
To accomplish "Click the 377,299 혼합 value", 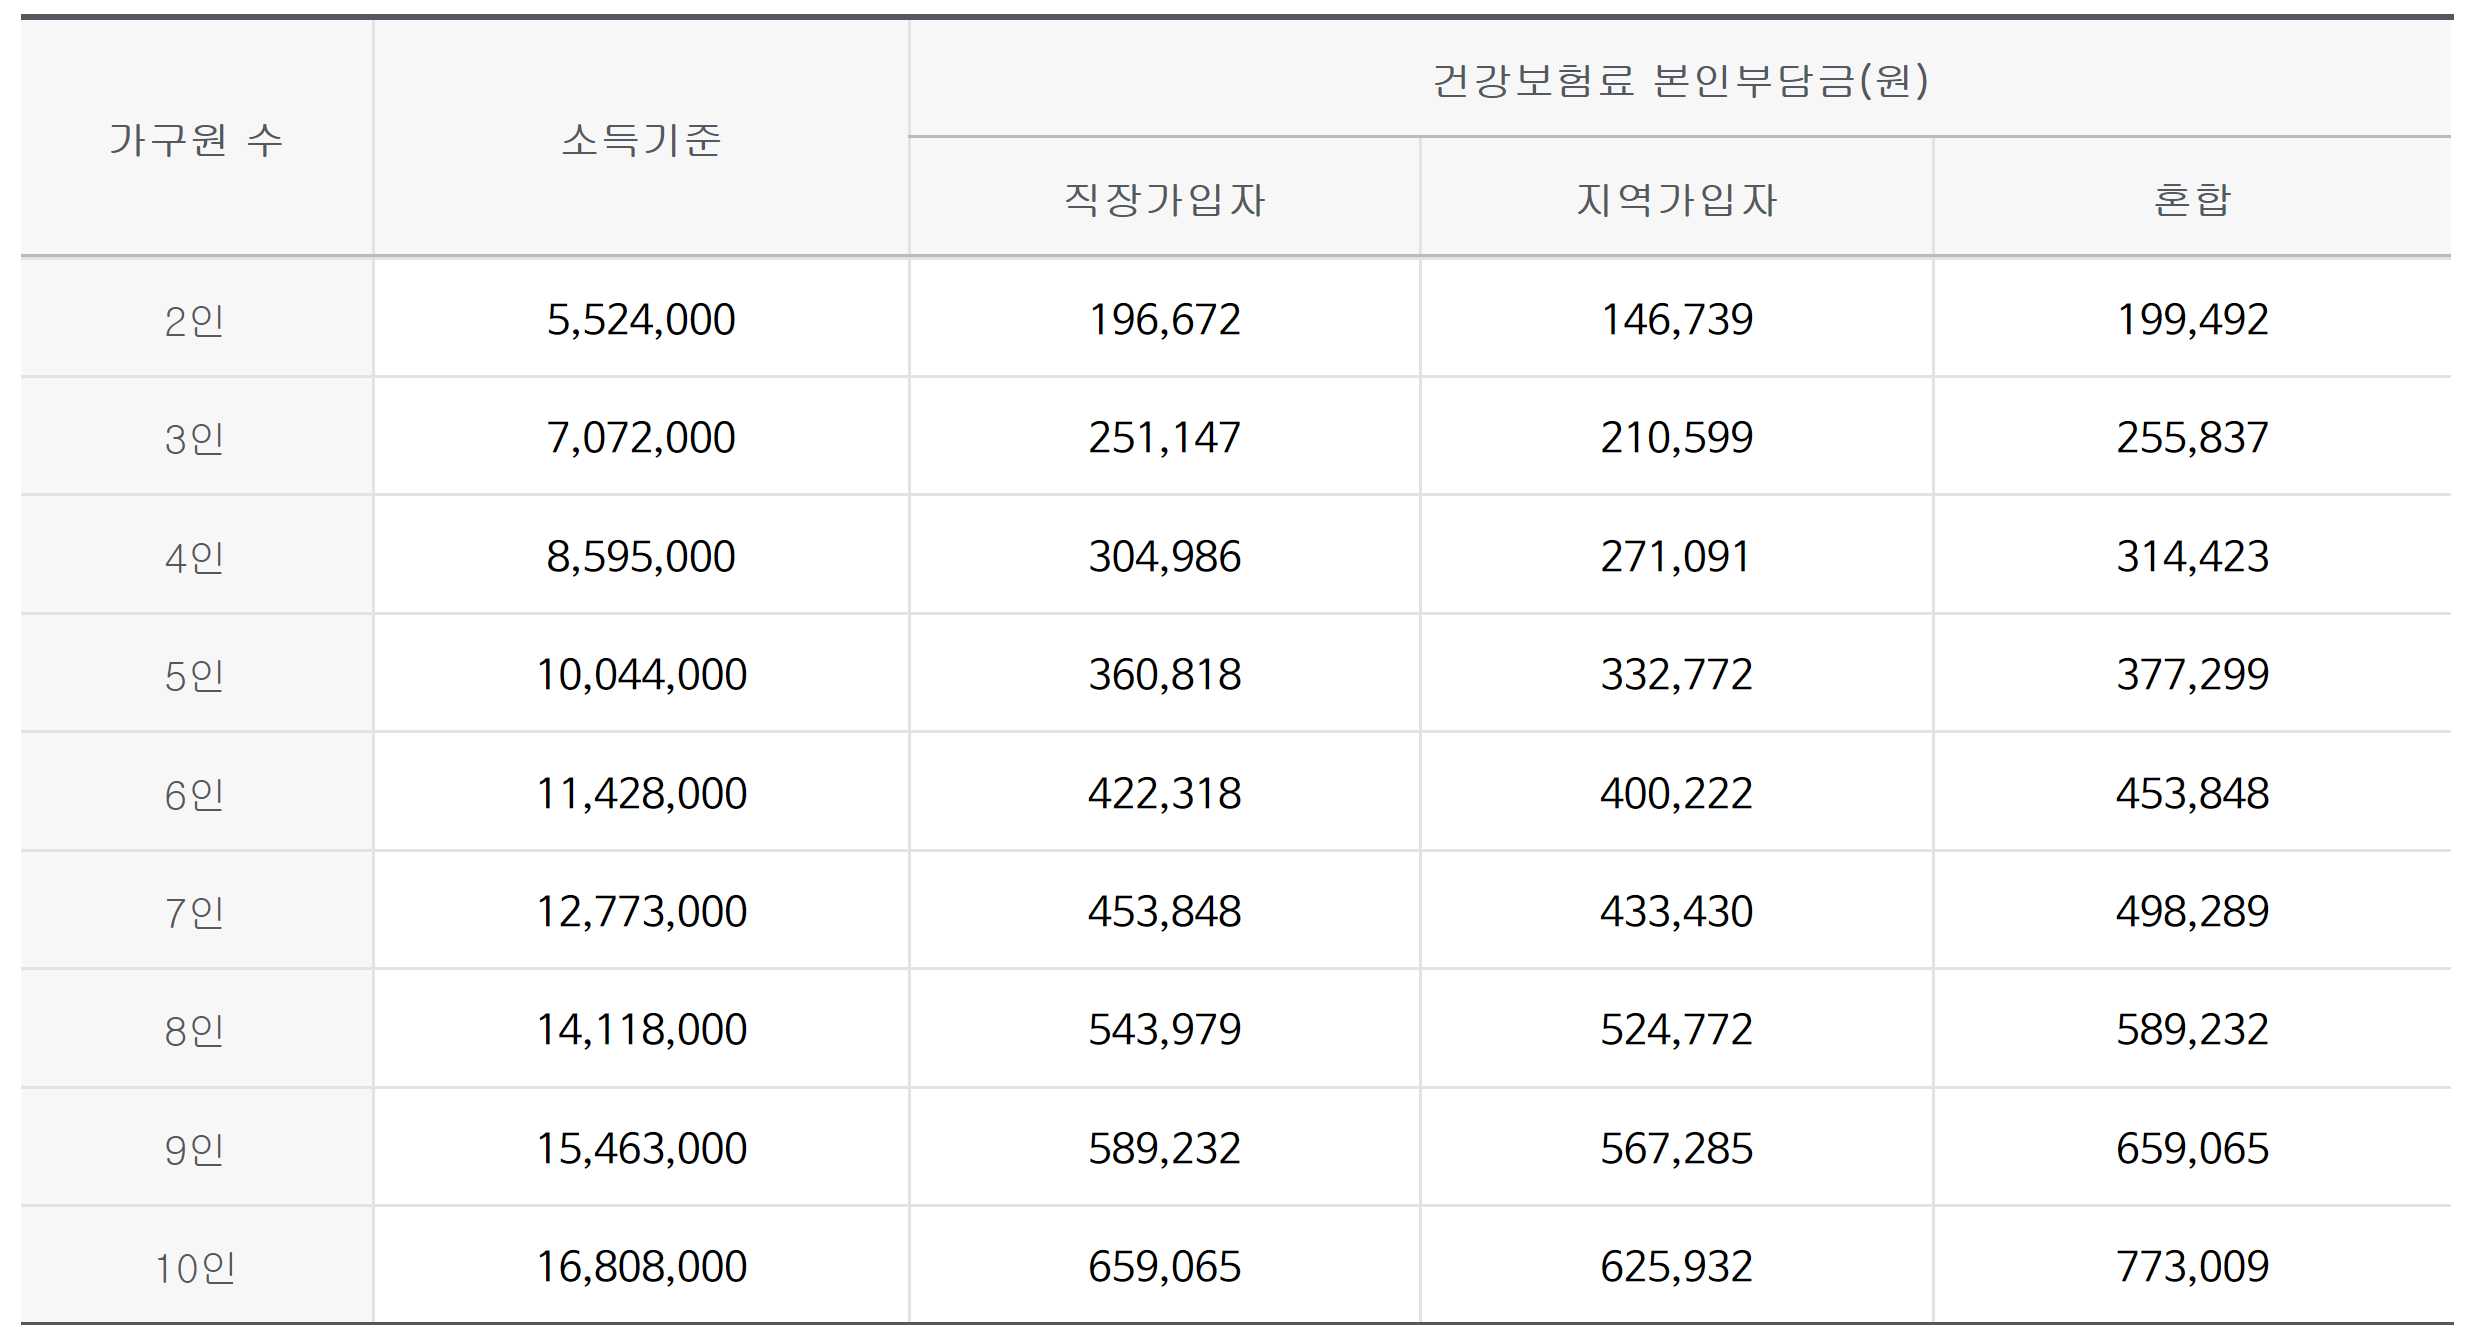I will pyautogui.click(x=2192, y=674).
